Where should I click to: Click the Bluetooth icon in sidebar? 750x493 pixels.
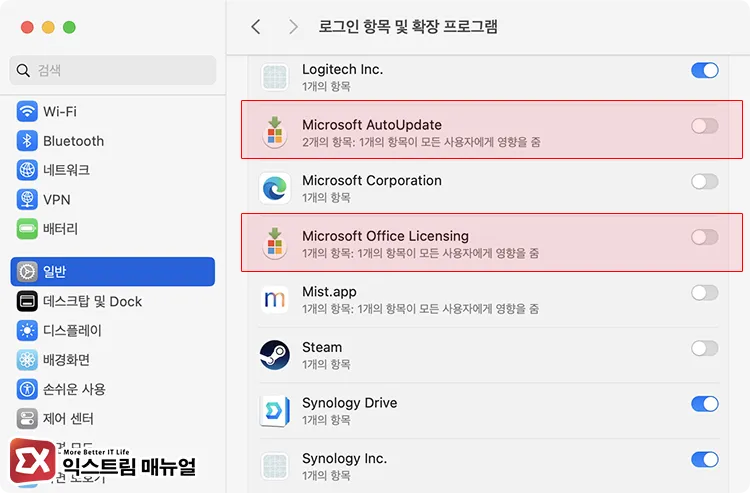[27, 141]
